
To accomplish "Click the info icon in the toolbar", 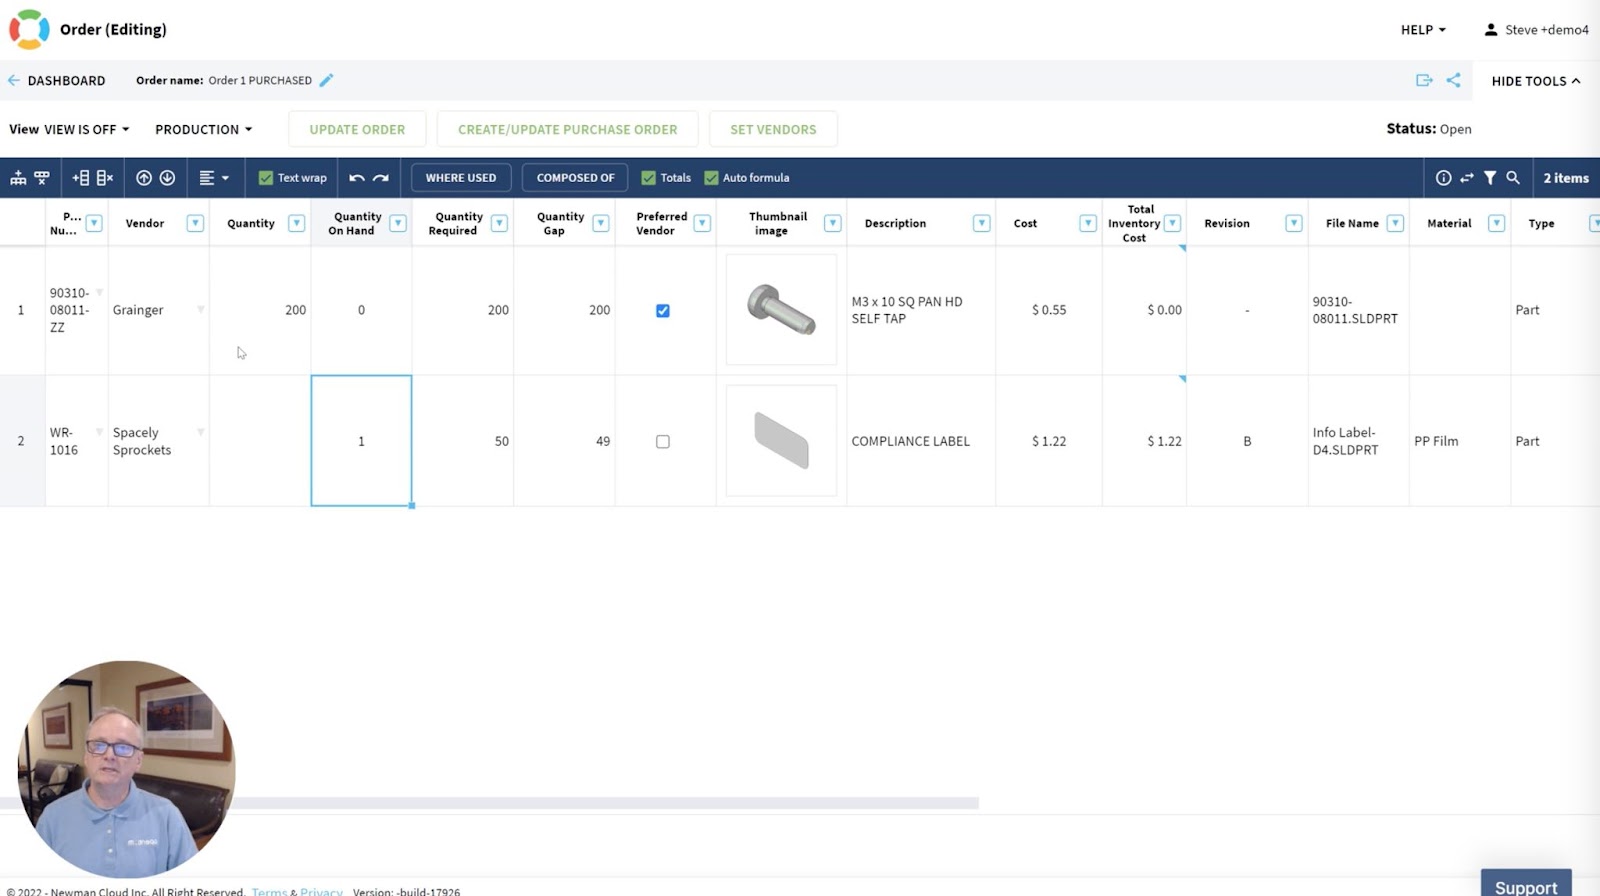I will [x=1443, y=178].
